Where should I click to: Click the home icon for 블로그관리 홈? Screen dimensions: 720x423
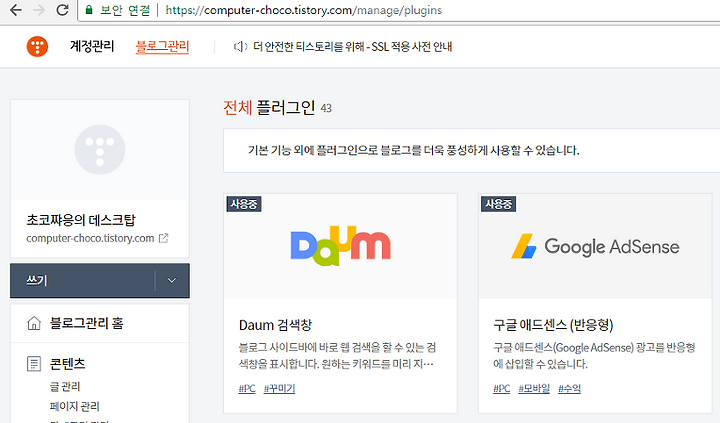click(34, 323)
